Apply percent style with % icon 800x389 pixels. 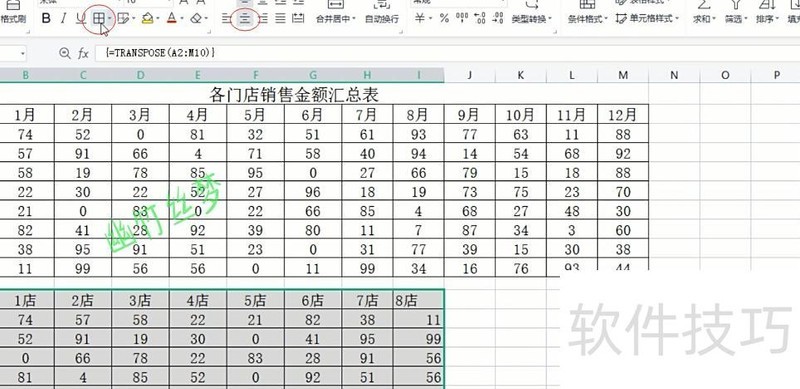[x=444, y=19]
